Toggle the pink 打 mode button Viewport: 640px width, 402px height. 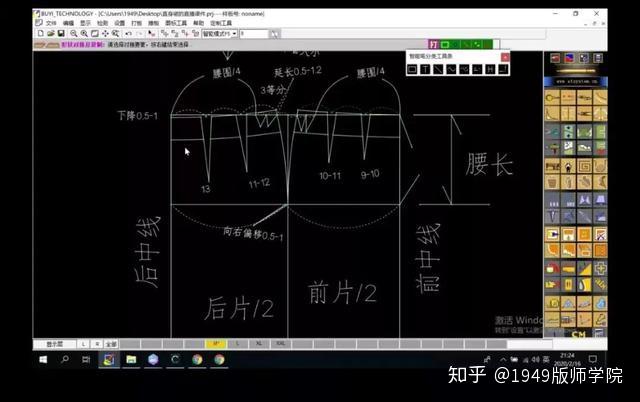(433, 44)
